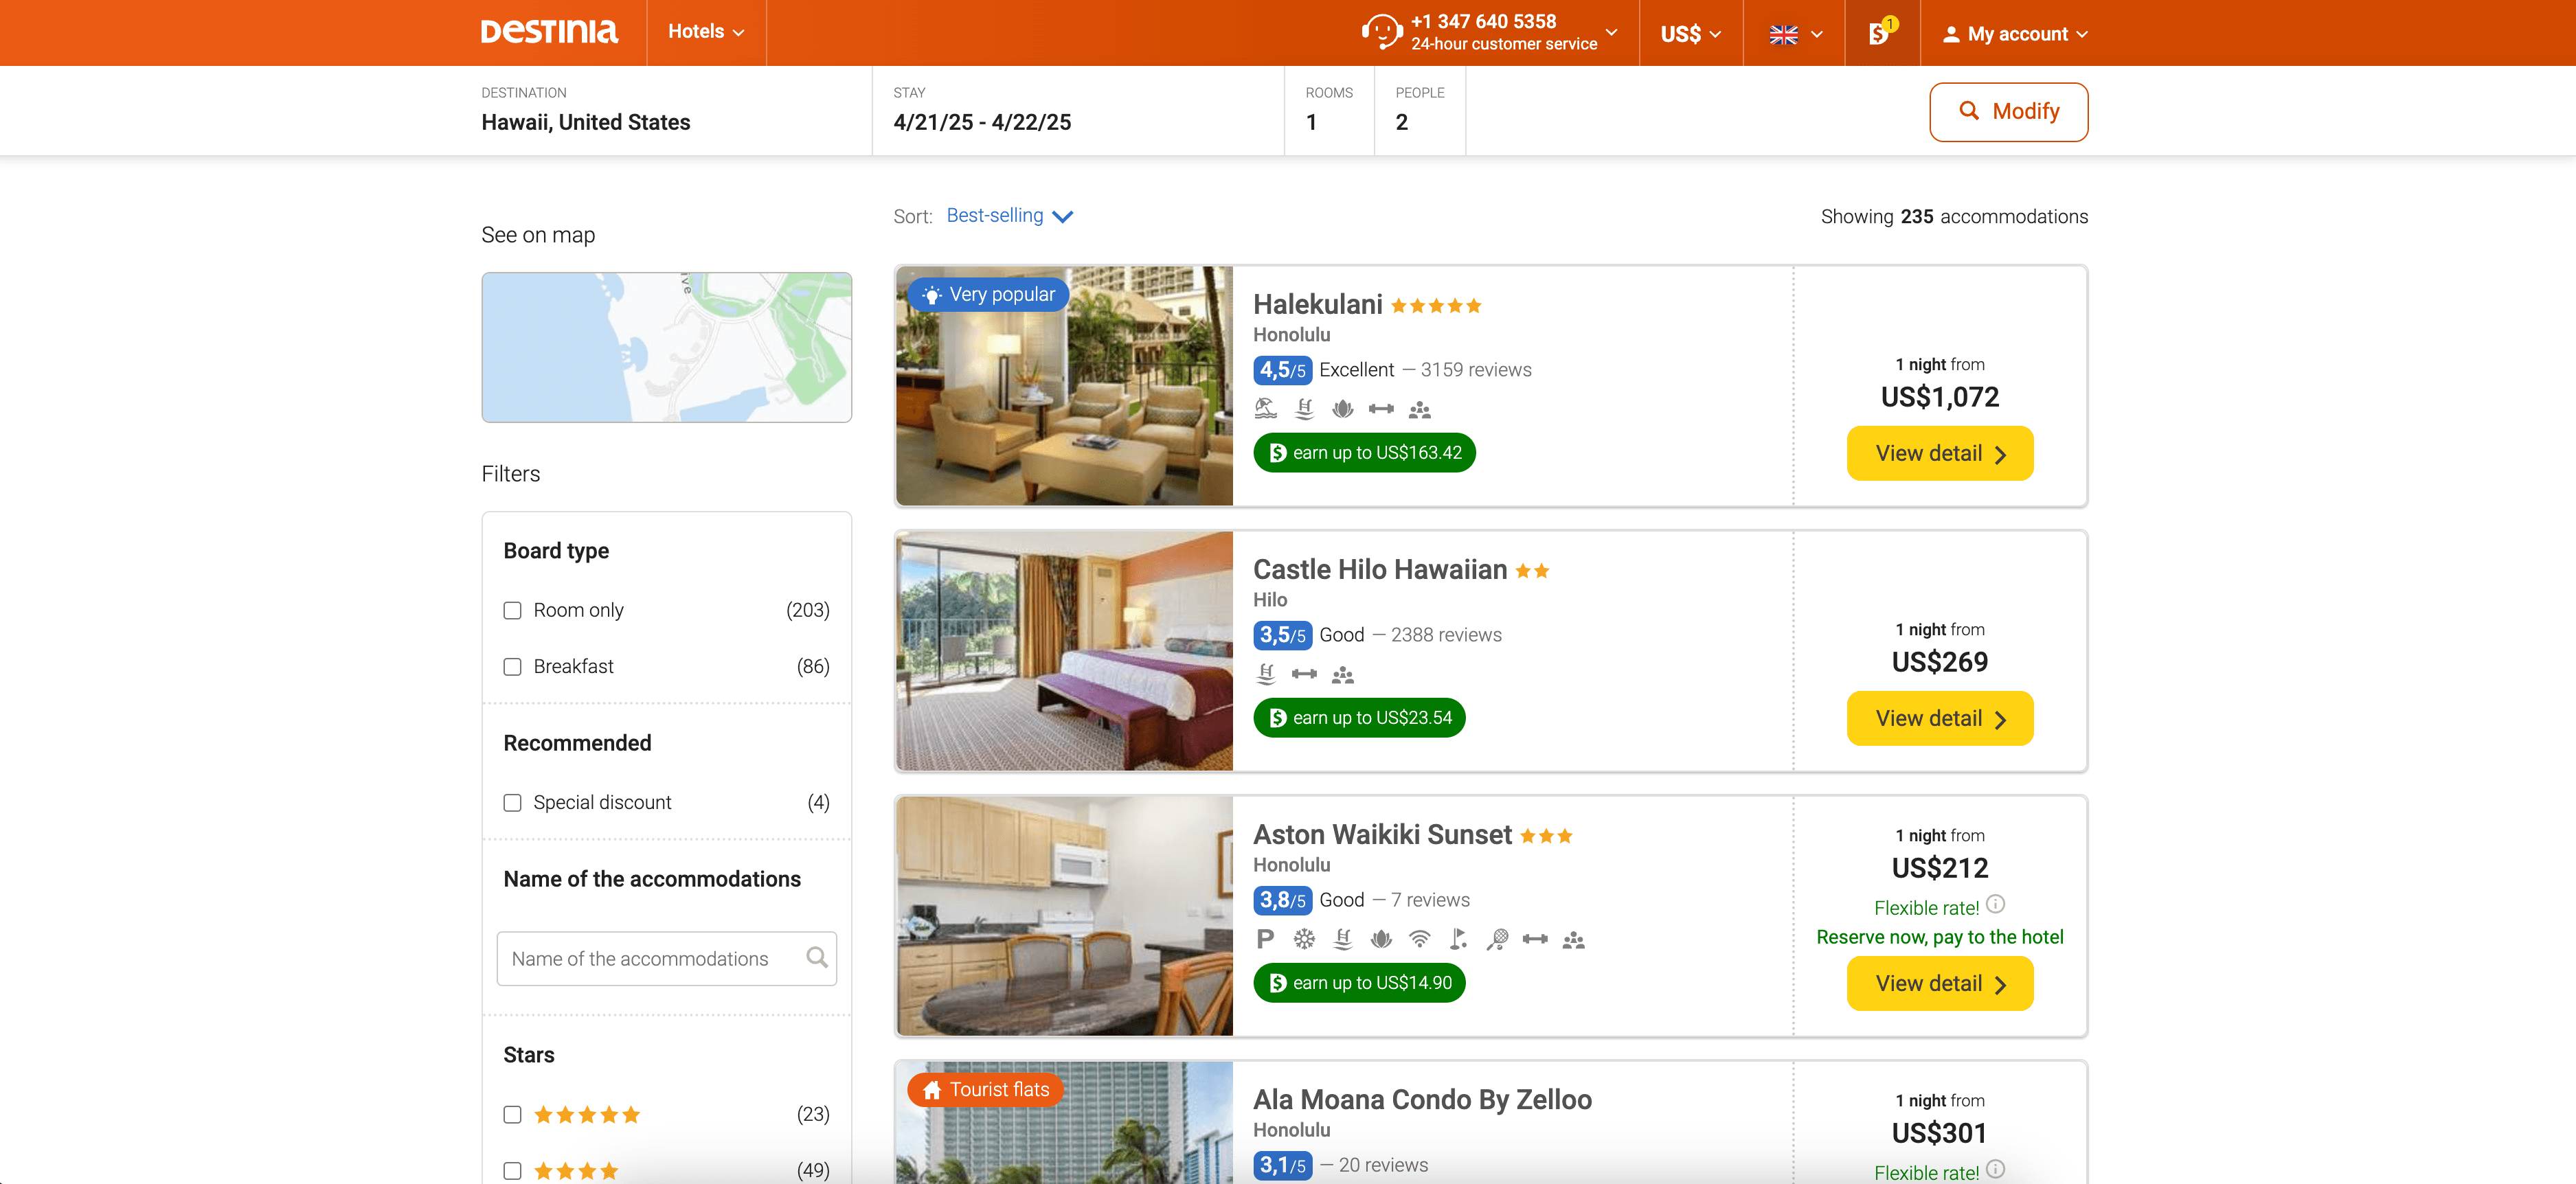Click the People count field

click(x=1419, y=110)
